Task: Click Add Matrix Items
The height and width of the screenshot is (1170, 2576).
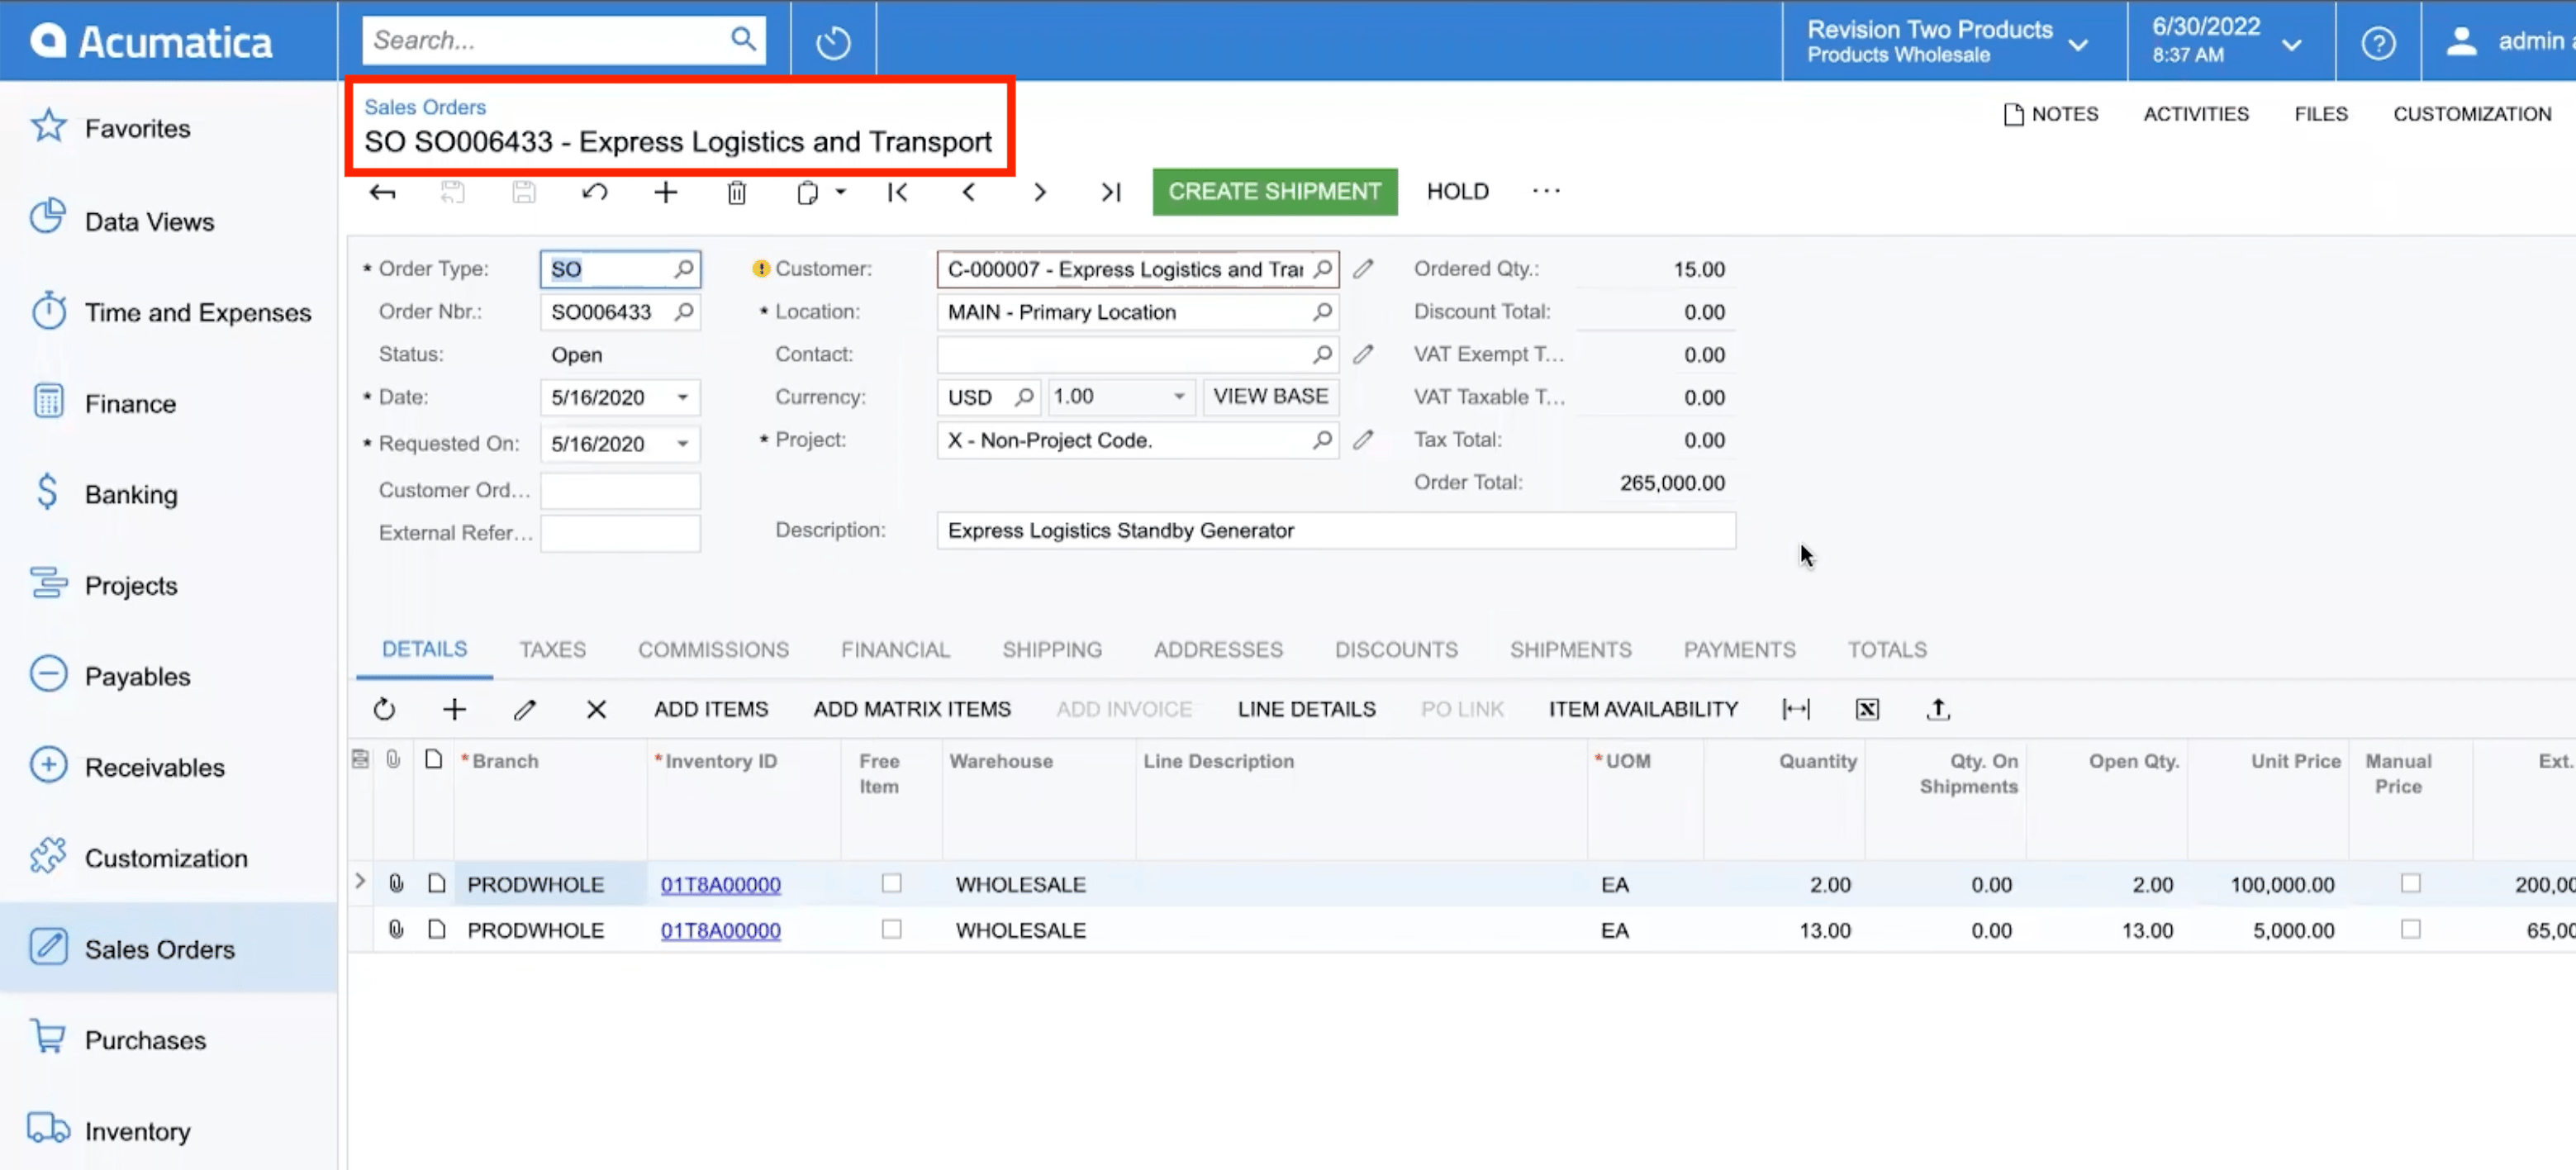Action: click(x=912, y=709)
